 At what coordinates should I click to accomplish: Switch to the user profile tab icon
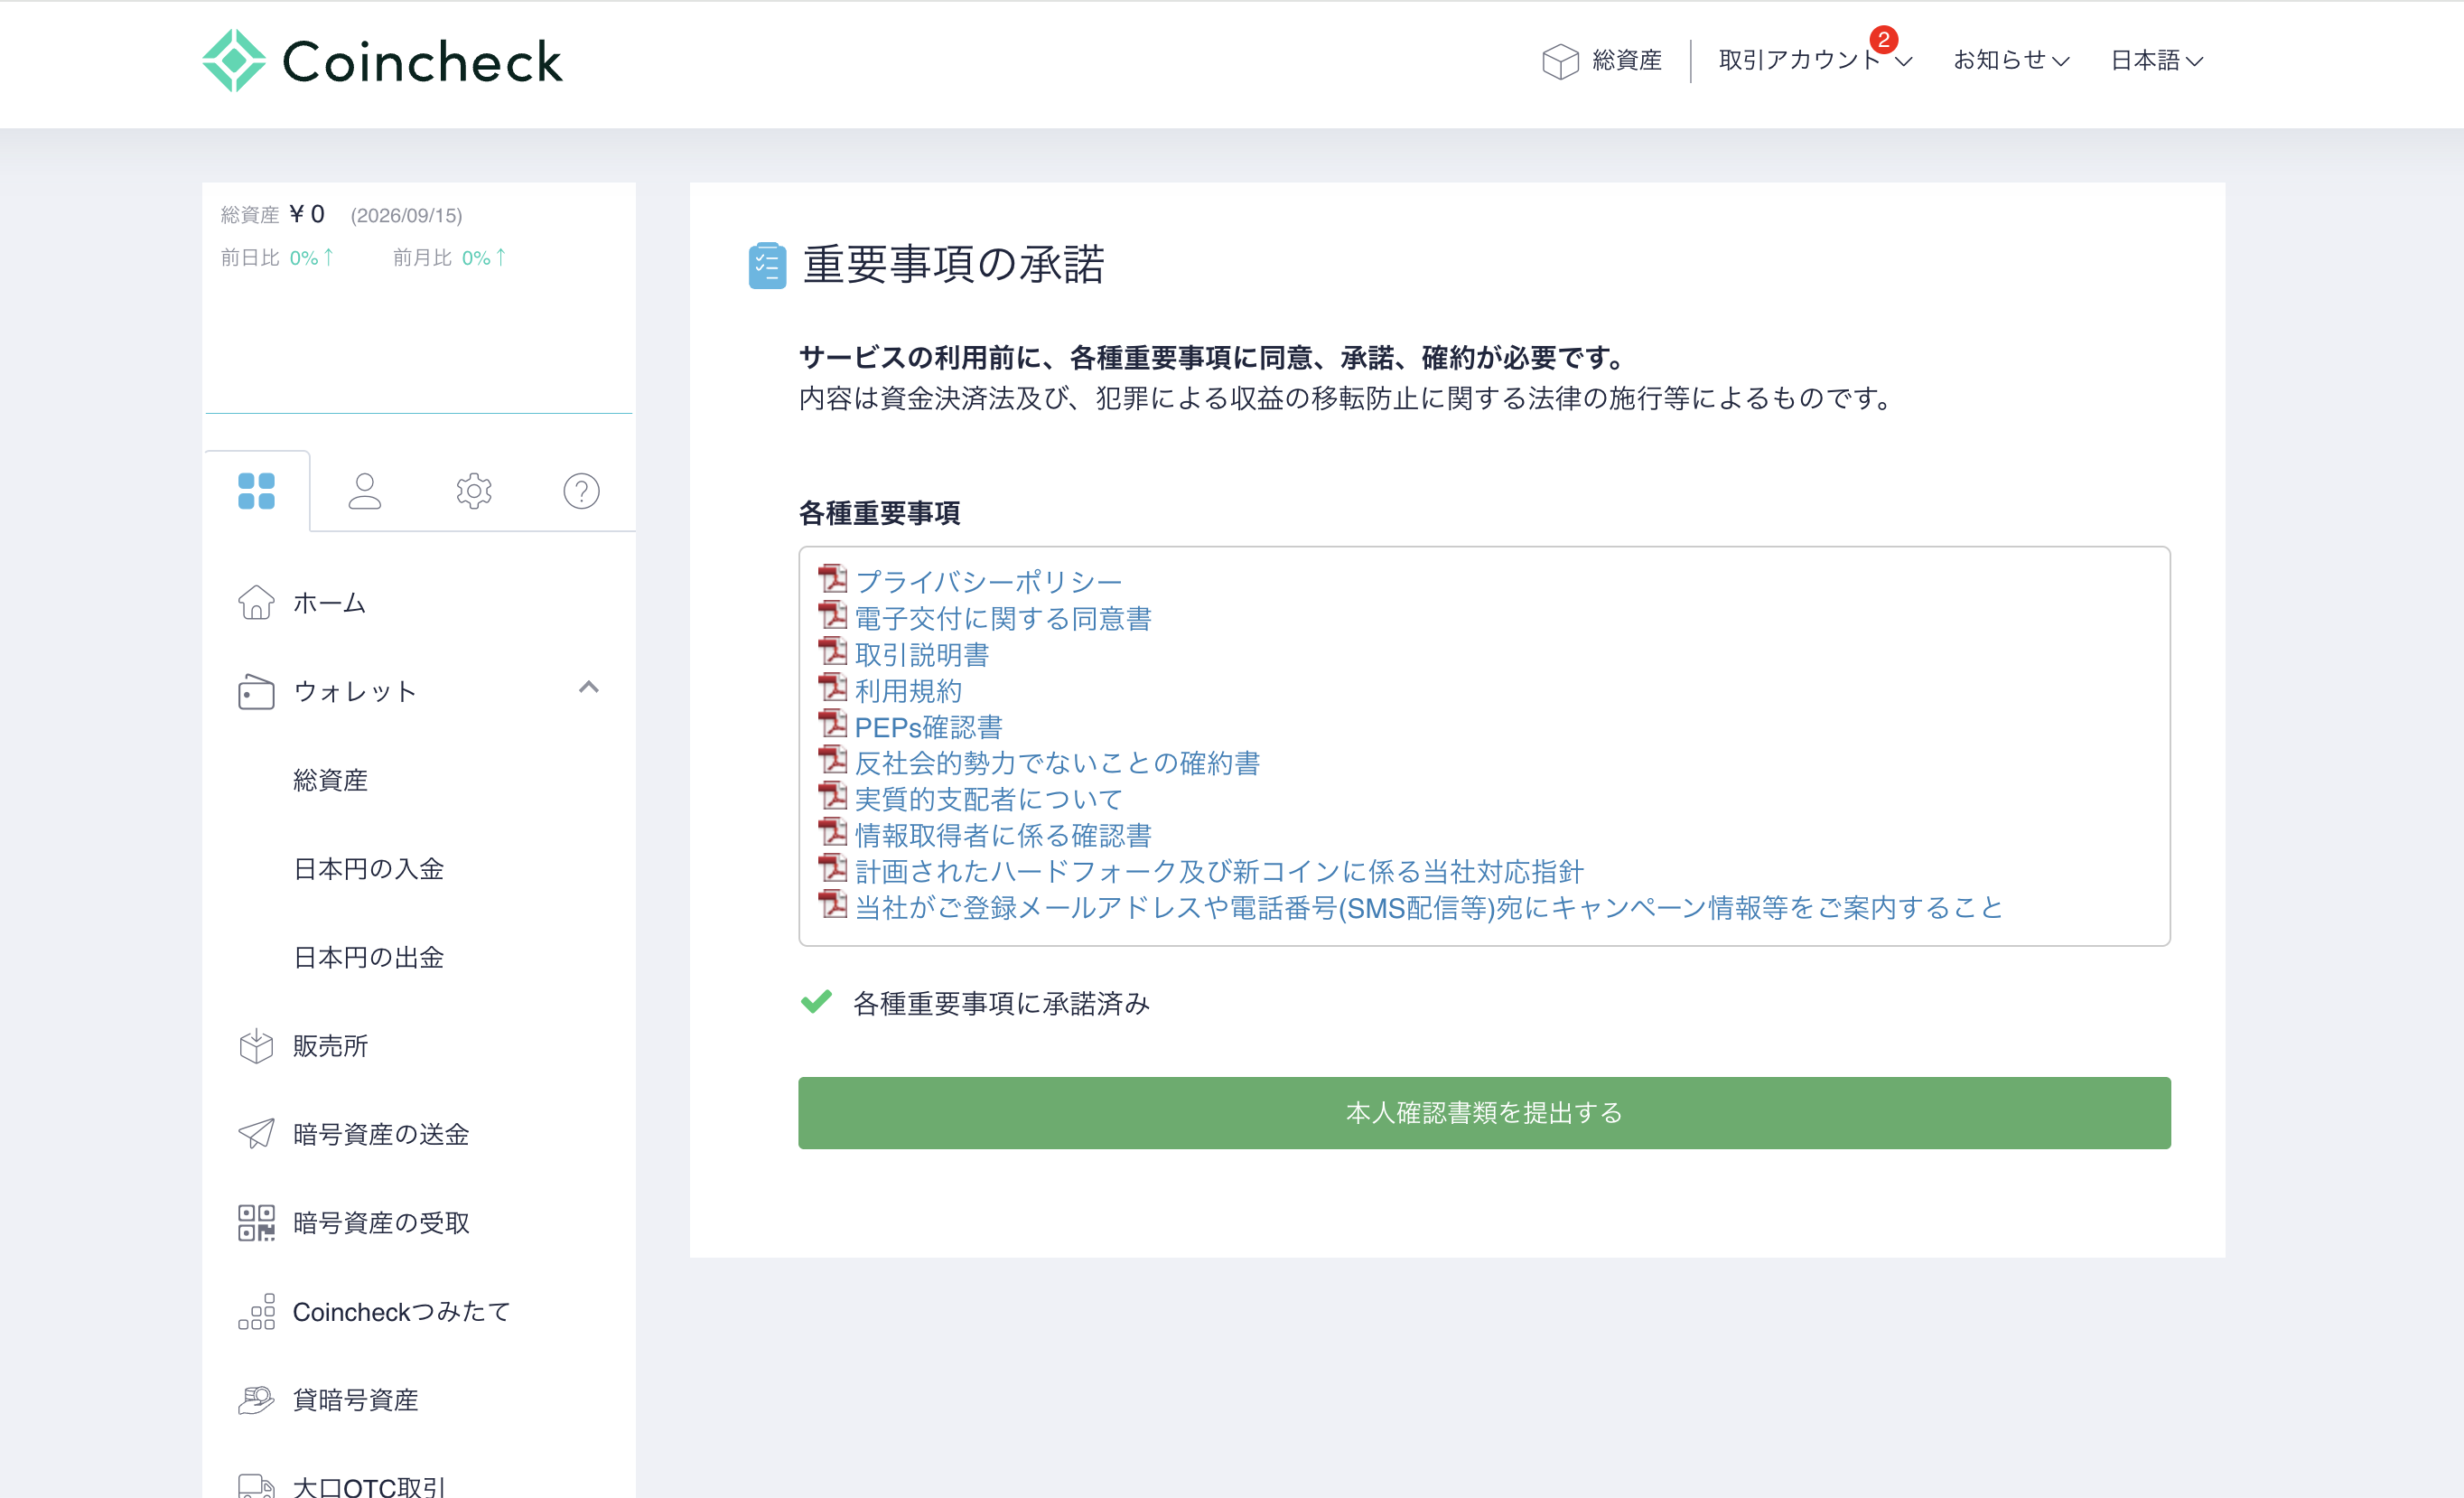(365, 491)
